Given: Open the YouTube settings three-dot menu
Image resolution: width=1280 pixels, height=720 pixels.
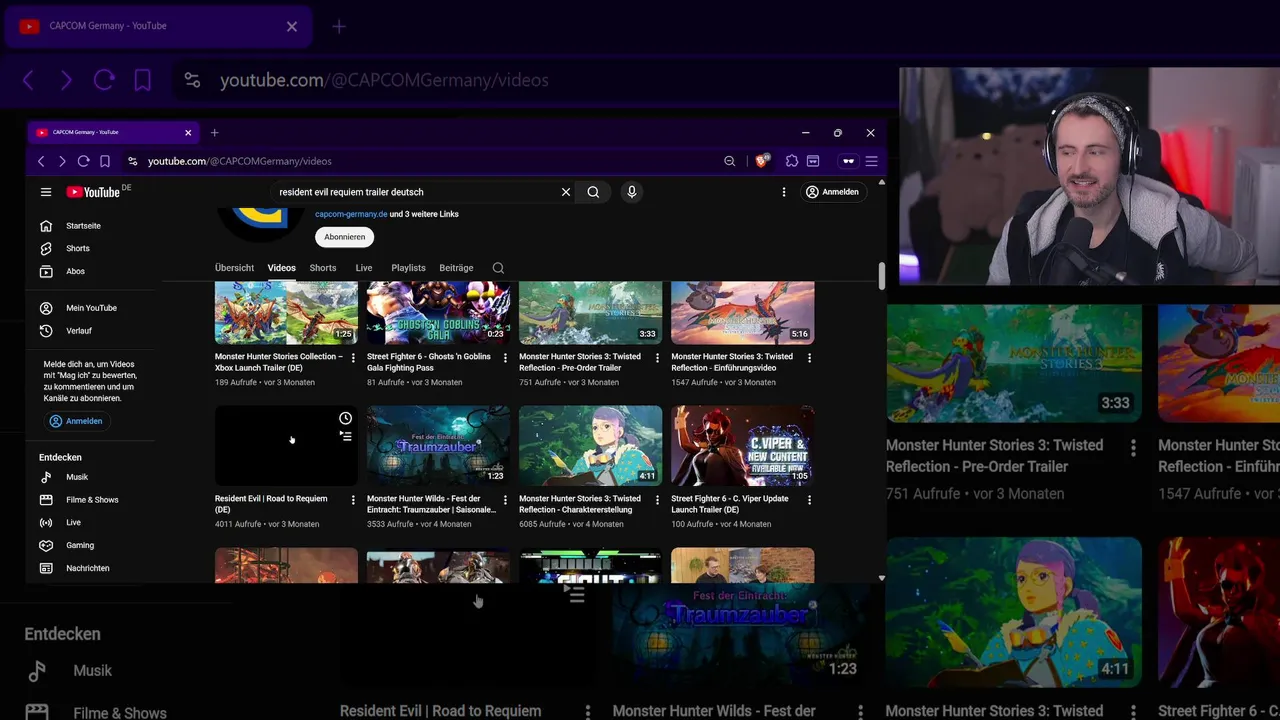Looking at the screenshot, I should click(x=783, y=192).
